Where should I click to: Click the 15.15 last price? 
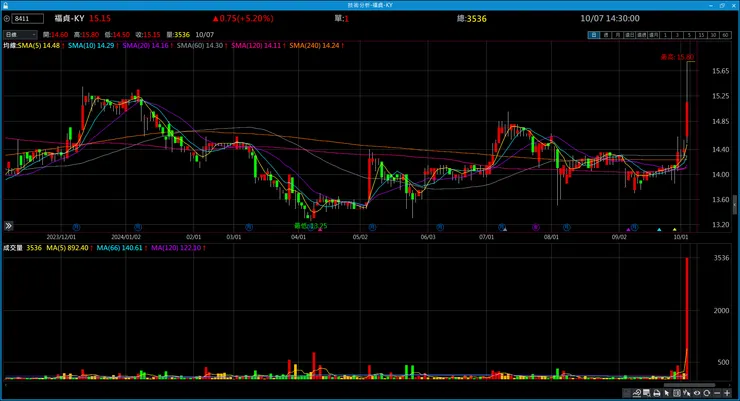click(100, 18)
